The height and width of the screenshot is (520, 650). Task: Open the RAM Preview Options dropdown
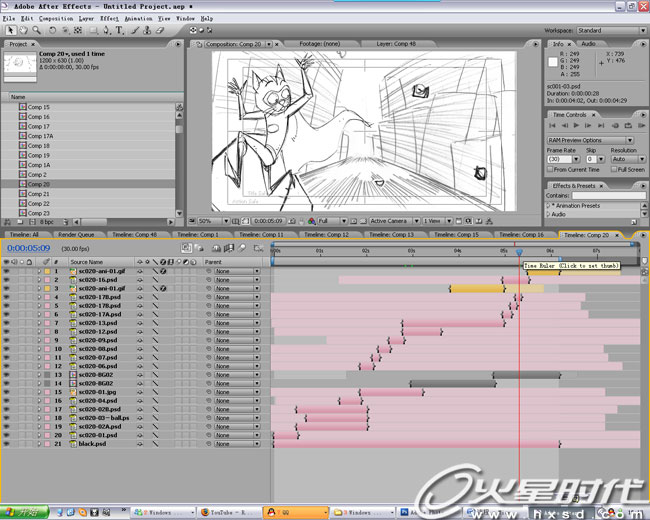590,140
